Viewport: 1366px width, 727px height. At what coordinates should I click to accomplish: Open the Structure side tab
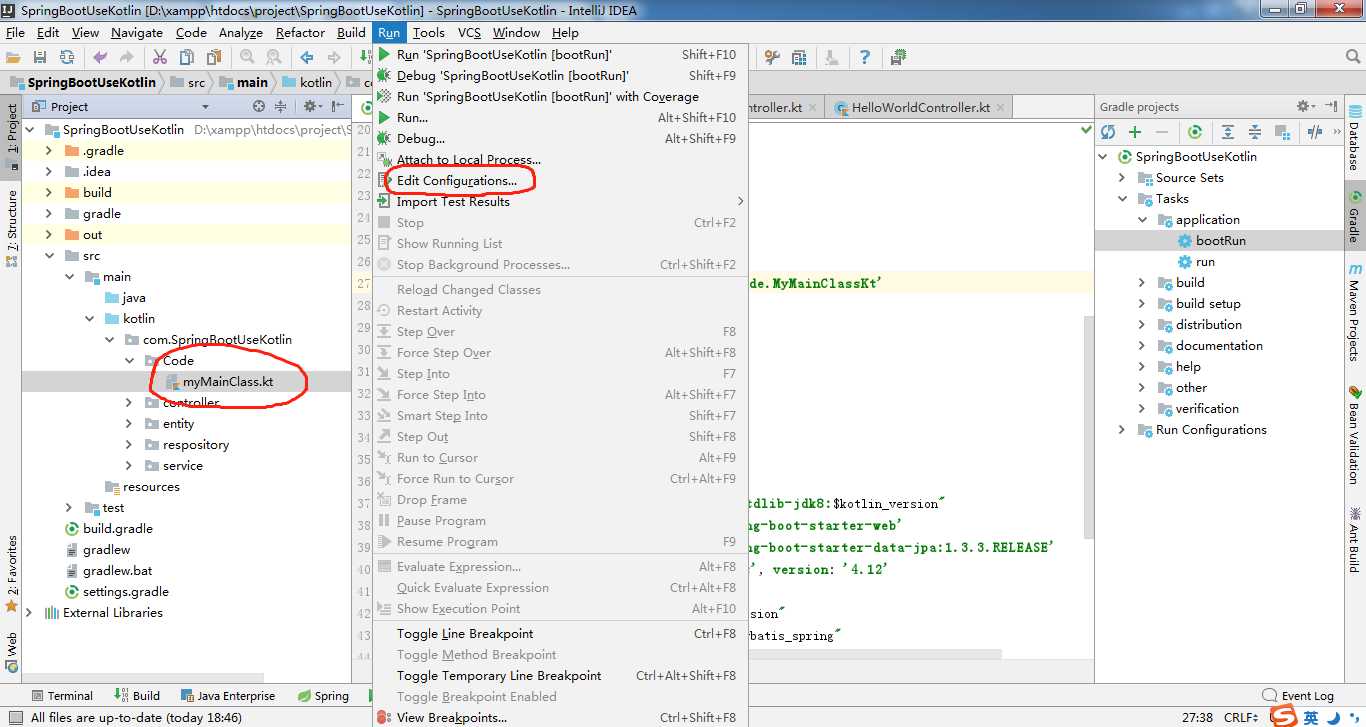point(11,228)
